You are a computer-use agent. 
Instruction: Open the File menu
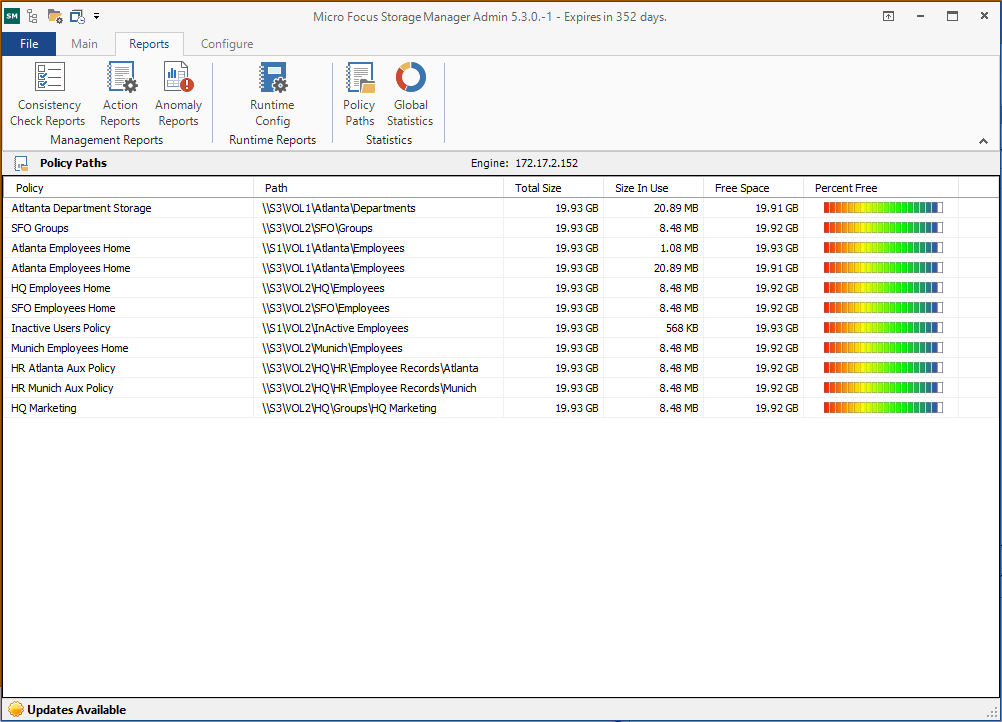(x=29, y=44)
